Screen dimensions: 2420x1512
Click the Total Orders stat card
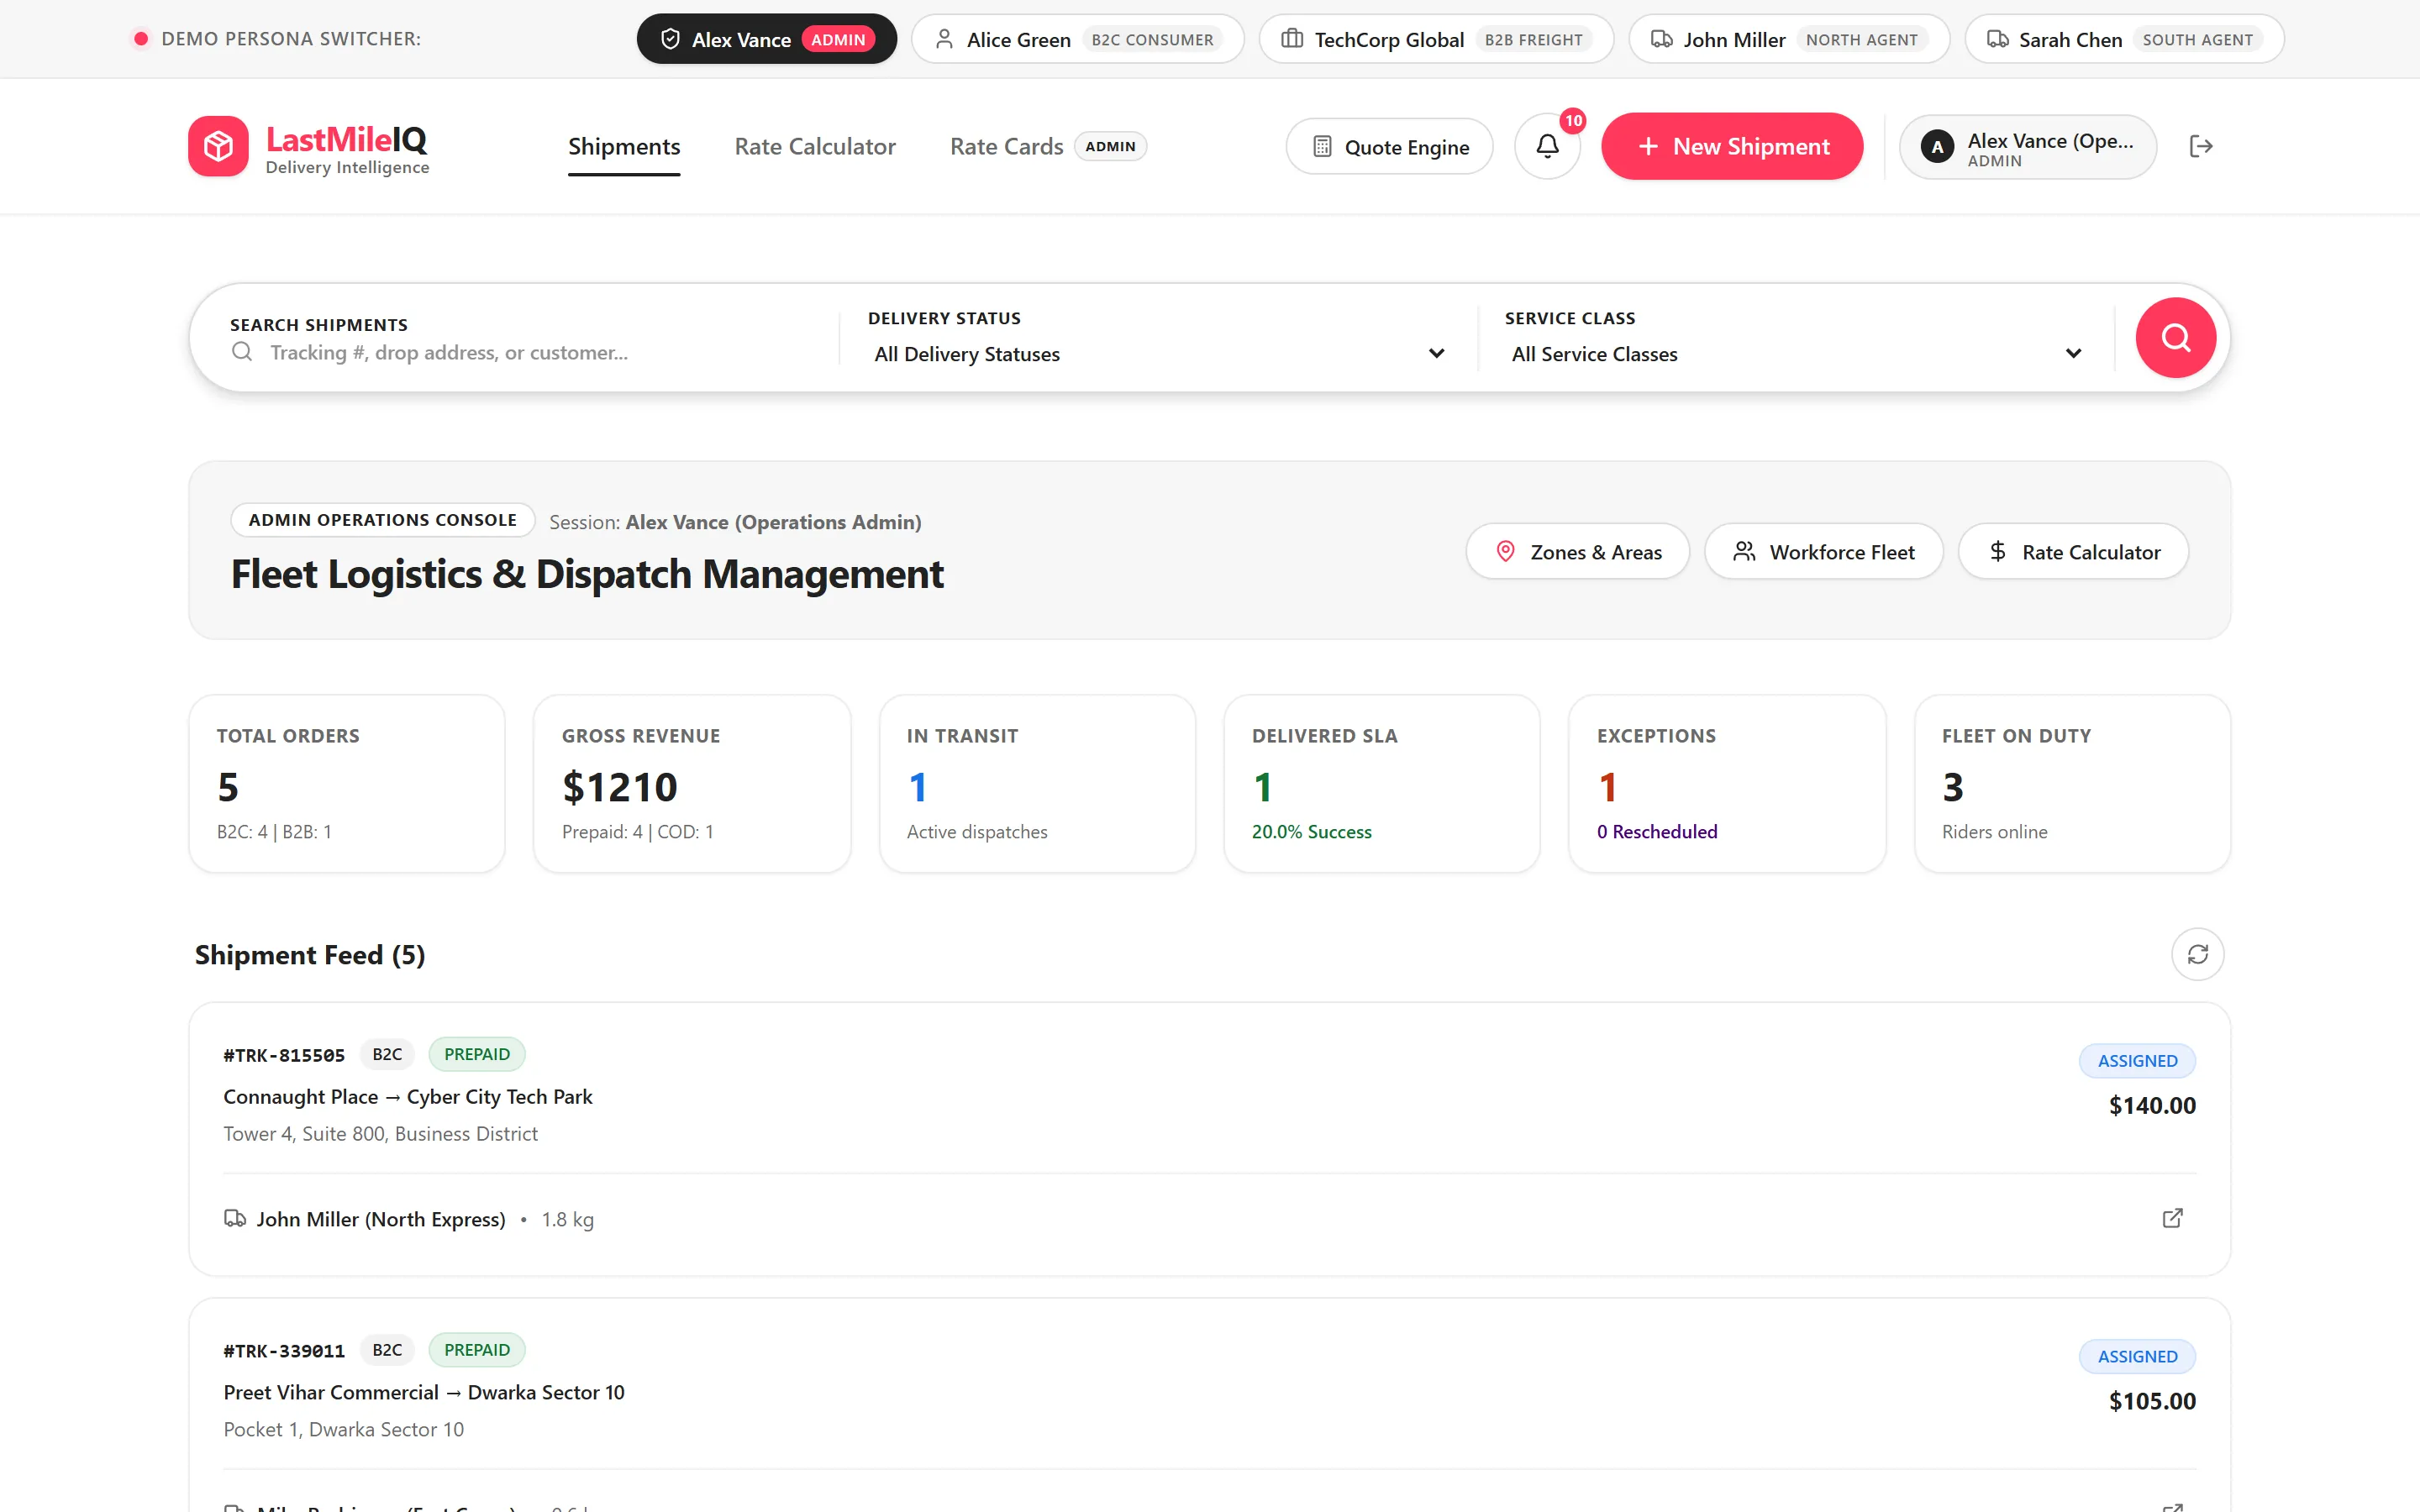[346, 783]
